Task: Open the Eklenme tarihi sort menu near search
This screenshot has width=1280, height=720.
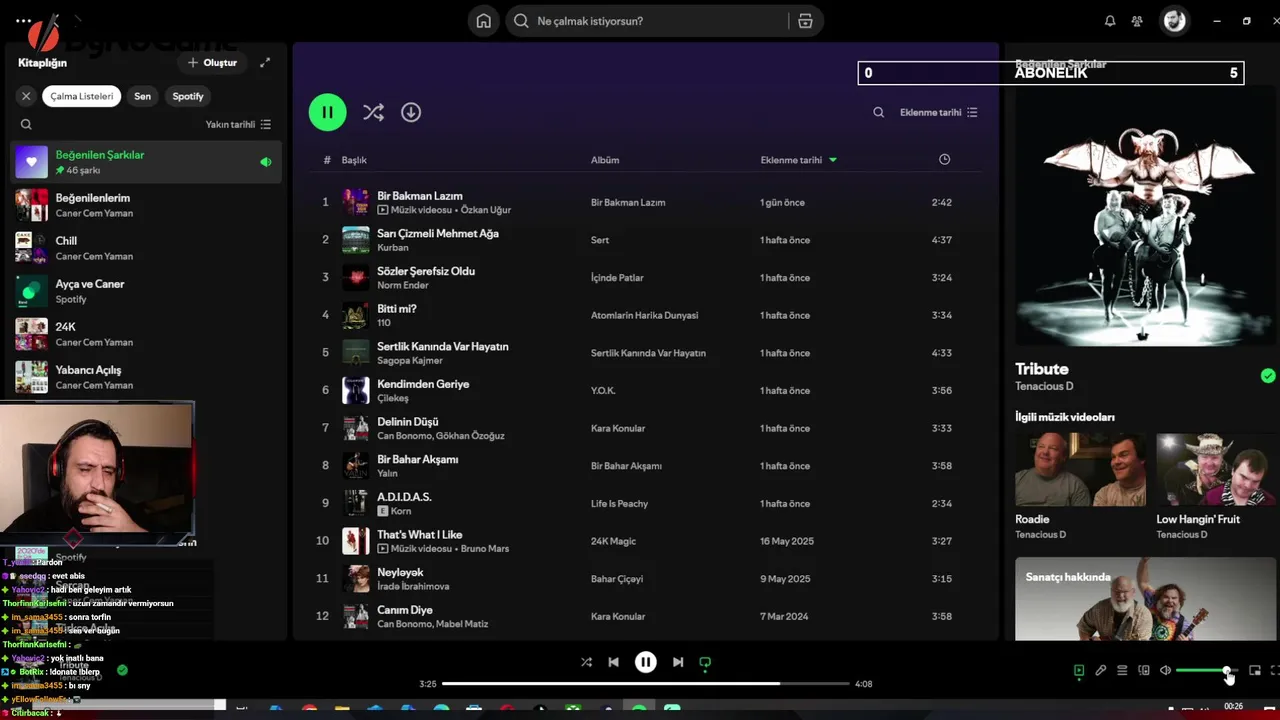Action: [x=939, y=112]
